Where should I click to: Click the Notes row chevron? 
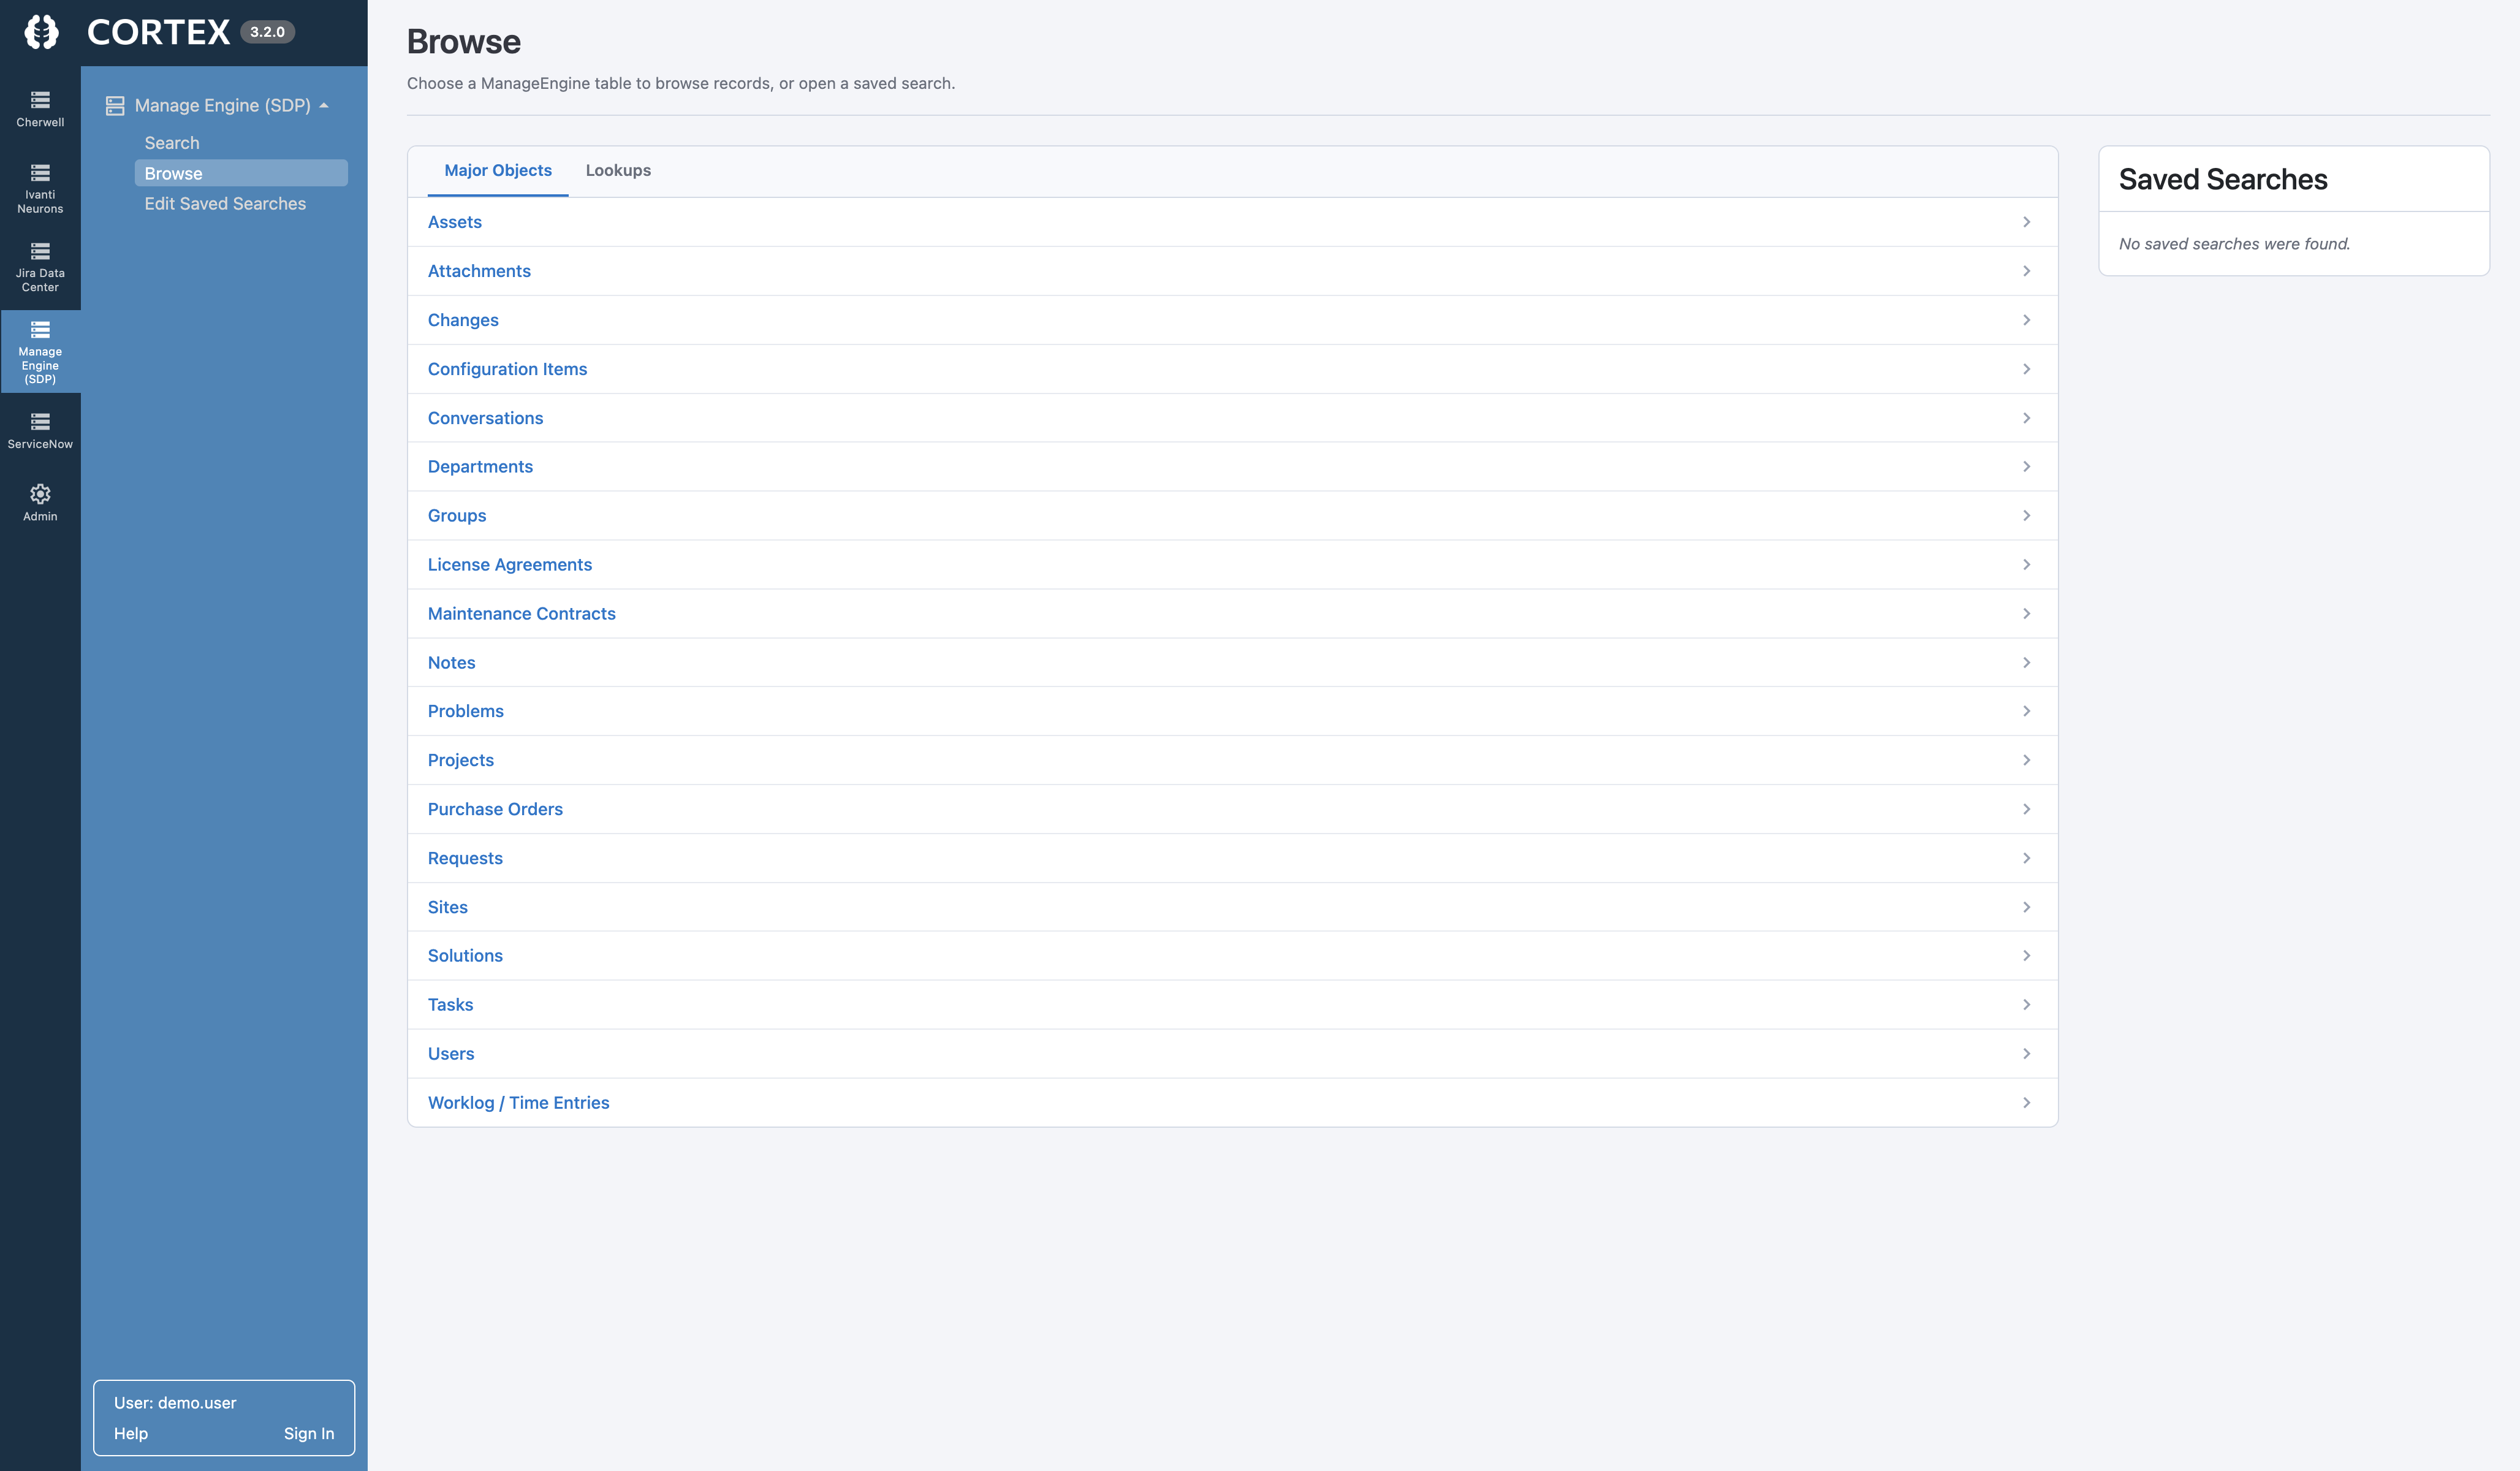tap(2026, 663)
